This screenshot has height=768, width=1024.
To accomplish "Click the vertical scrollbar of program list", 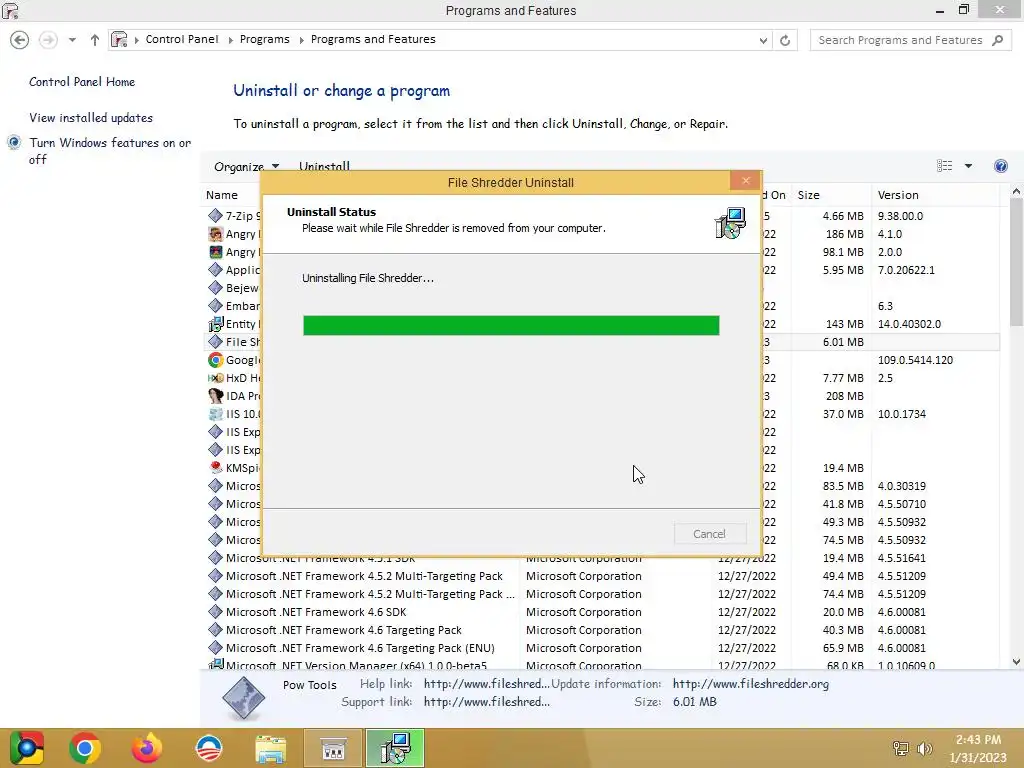I will pyautogui.click(x=1016, y=261).
